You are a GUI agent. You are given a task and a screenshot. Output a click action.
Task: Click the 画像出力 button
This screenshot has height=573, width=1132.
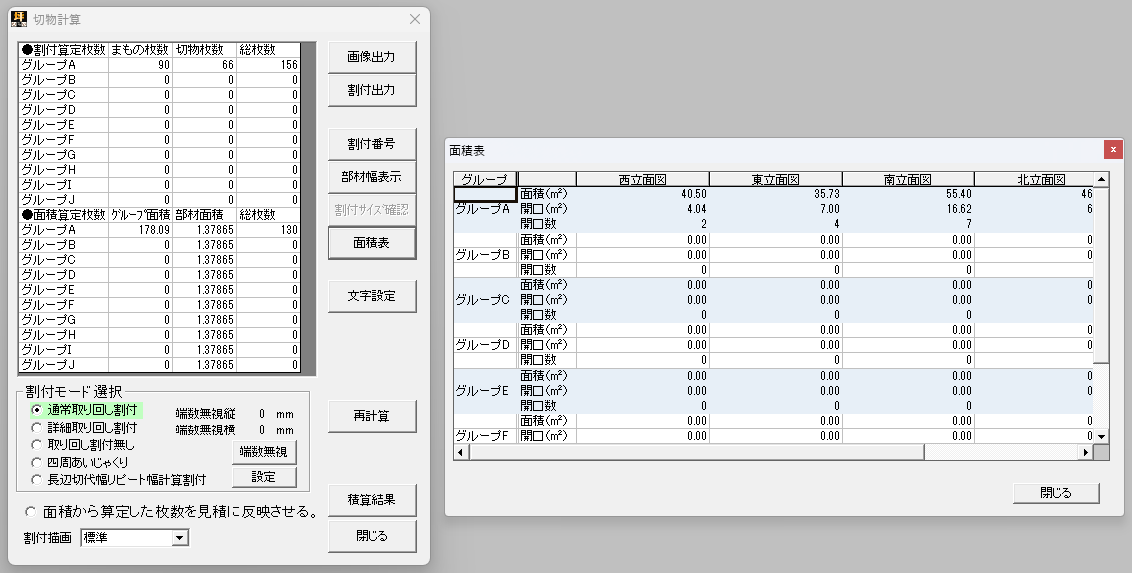pos(371,57)
